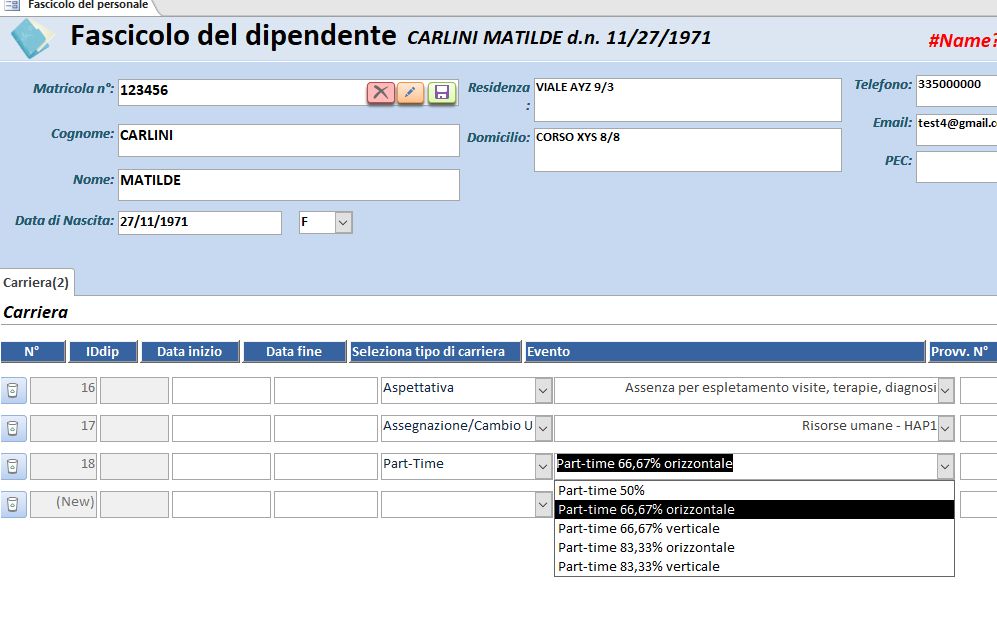Choose Part-time 50% from the list
Screen dimensions: 997x630
click(x=754, y=490)
